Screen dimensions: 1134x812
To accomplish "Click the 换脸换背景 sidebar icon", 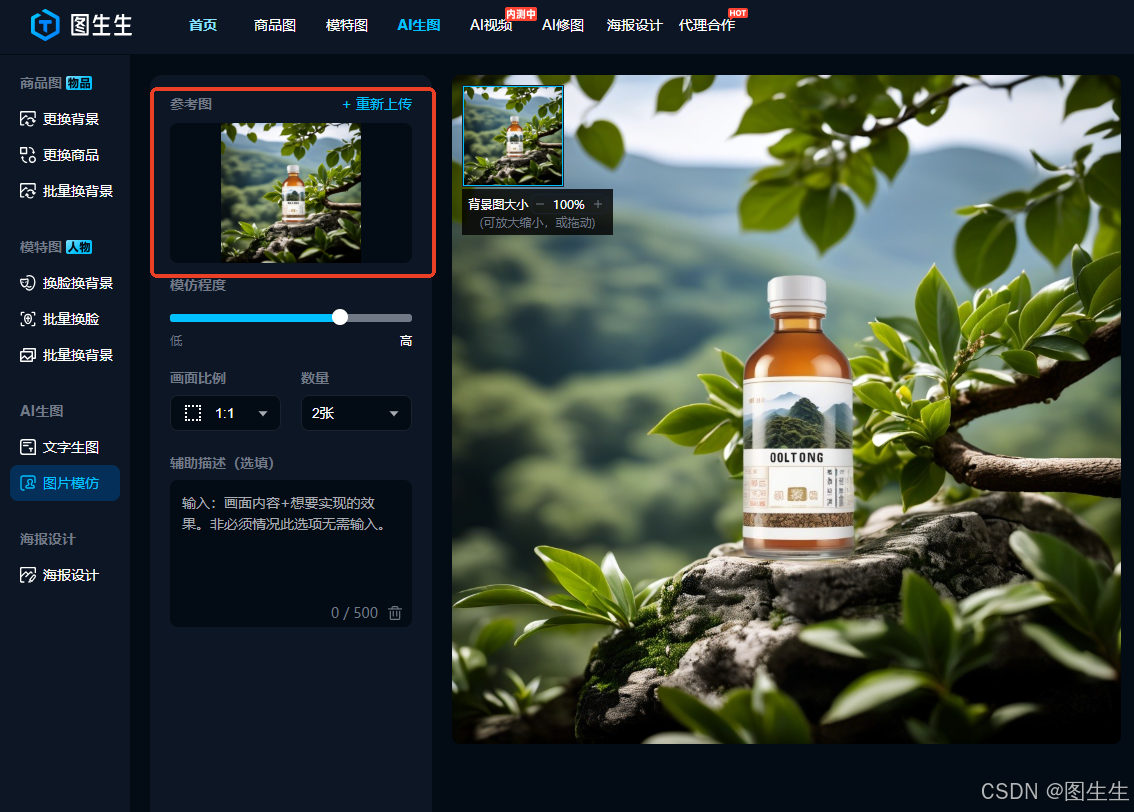I will pyautogui.click(x=27, y=283).
